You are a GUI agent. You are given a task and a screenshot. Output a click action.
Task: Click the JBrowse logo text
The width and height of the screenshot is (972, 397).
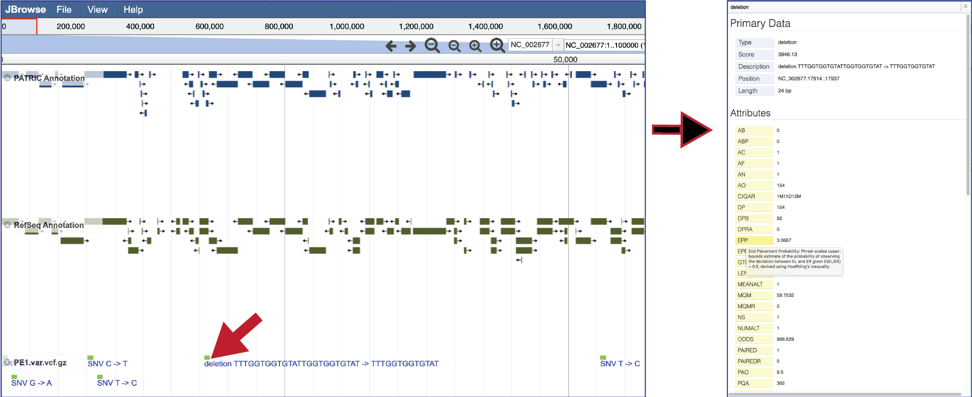[25, 9]
